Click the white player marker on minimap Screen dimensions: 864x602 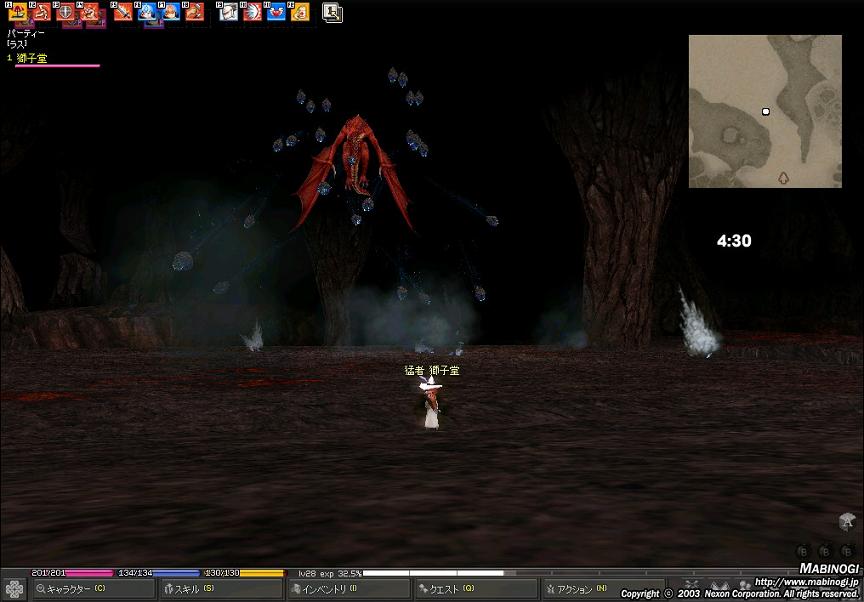pyautogui.click(x=765, y=112)
